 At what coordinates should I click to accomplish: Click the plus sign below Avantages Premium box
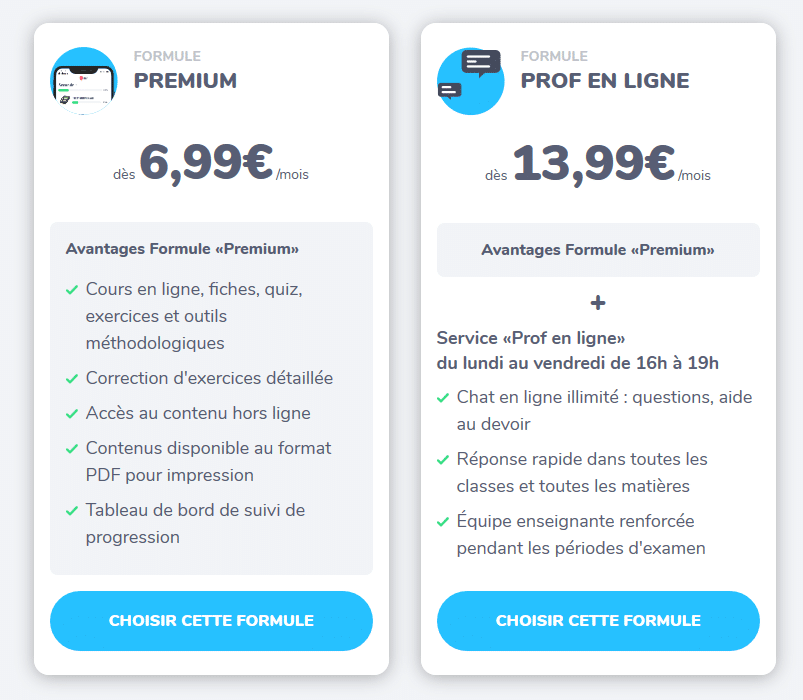tap(598, 303)
